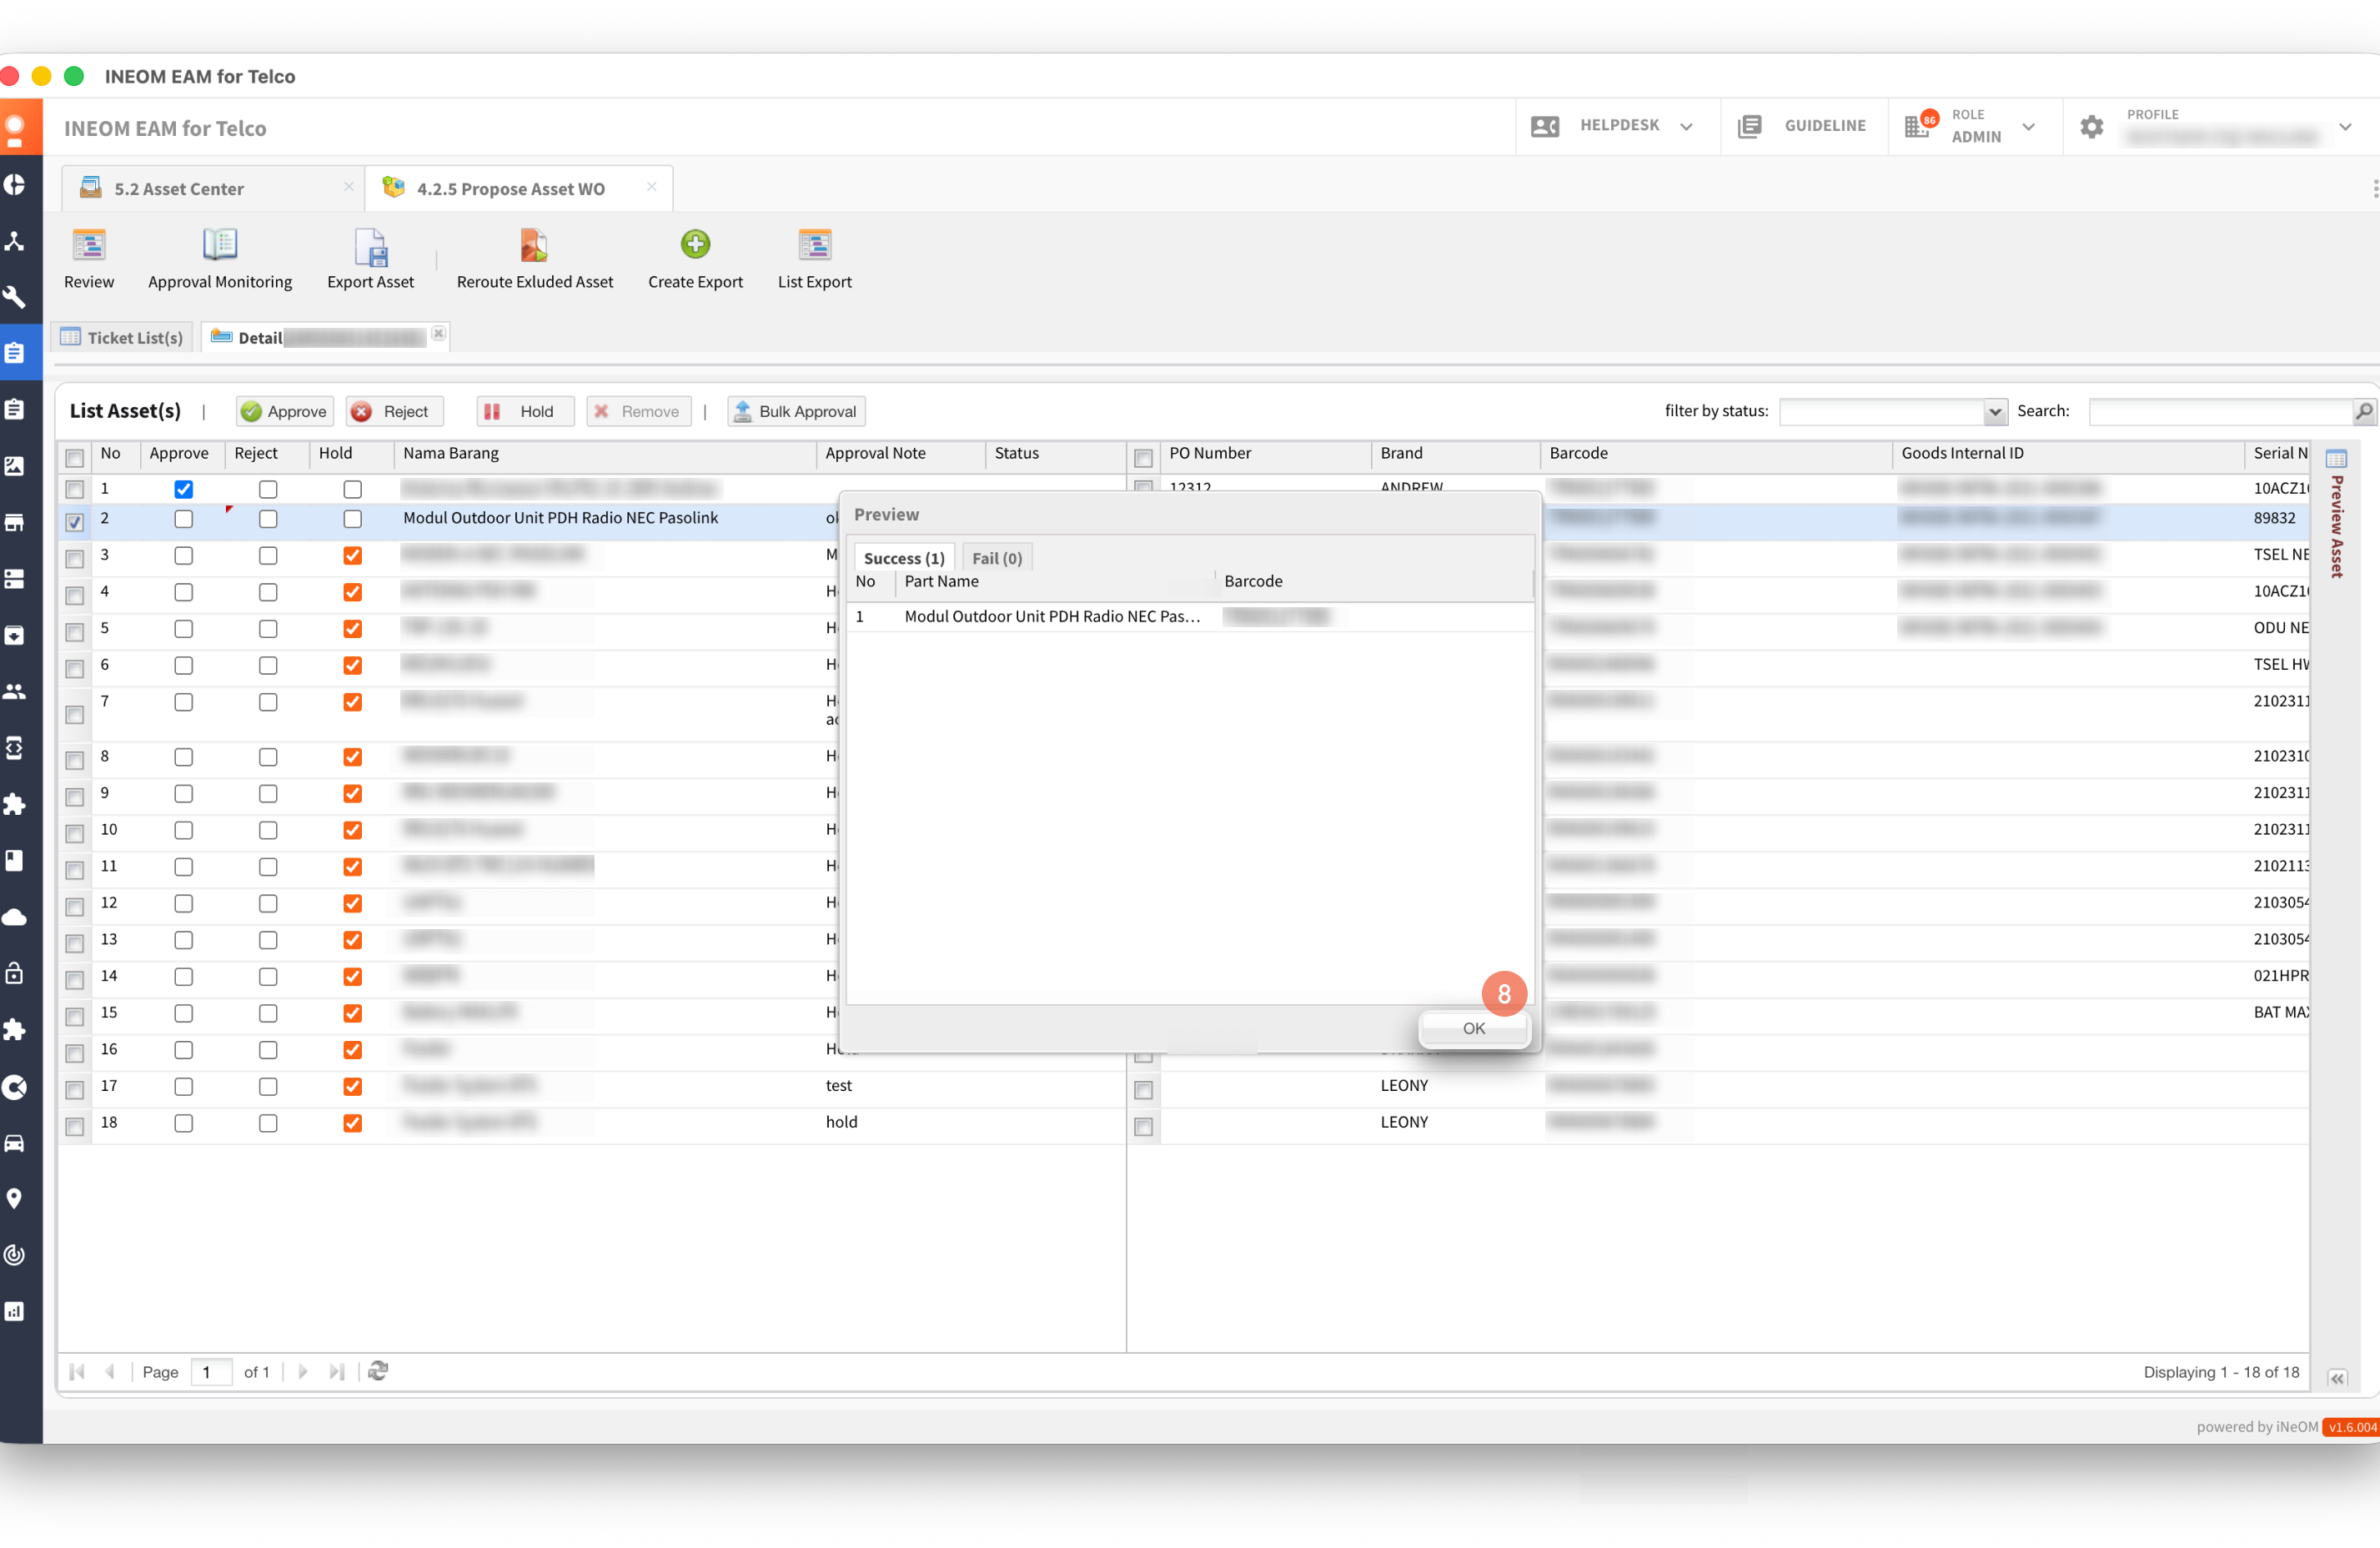Image resolution: width=2380 pixels, height=1548 pixels.
Task: Expand the ROLE ADMIN dropdown
Action: 2028,127
